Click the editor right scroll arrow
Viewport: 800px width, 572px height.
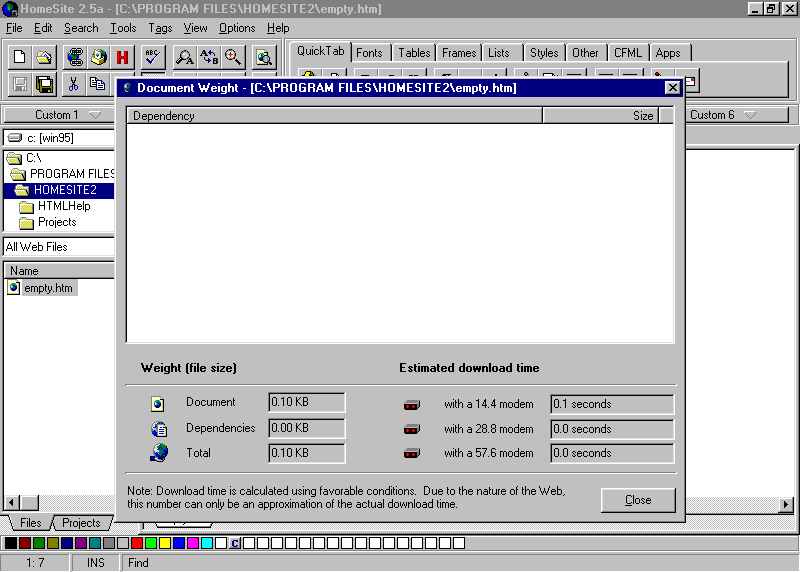[786, 505]
